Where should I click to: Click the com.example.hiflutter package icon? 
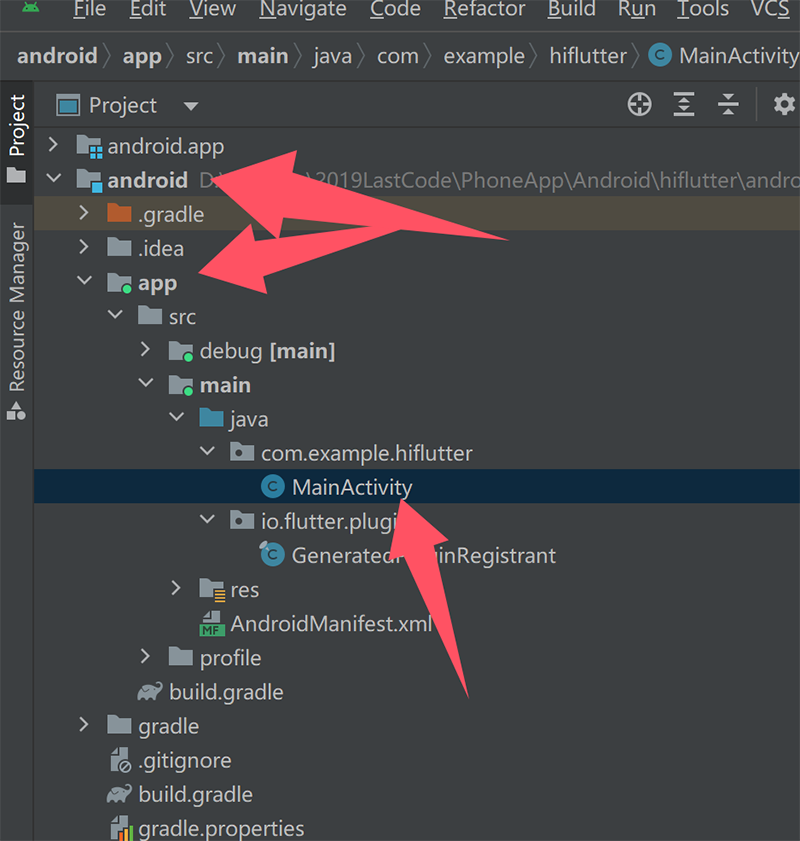(x=242, y=452)
